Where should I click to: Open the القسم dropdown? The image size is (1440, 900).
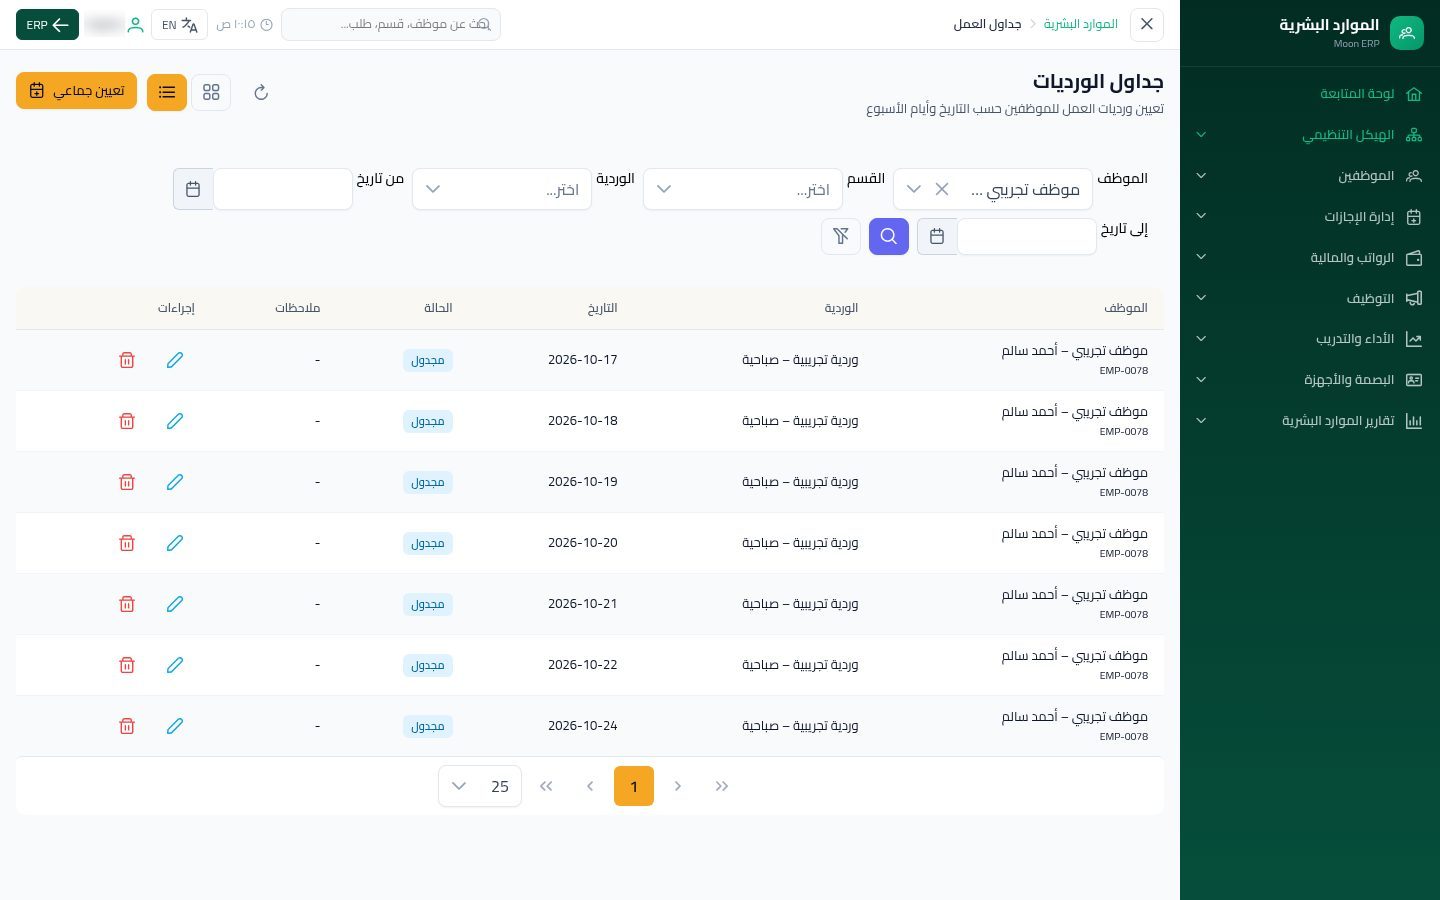click(743, 189)
